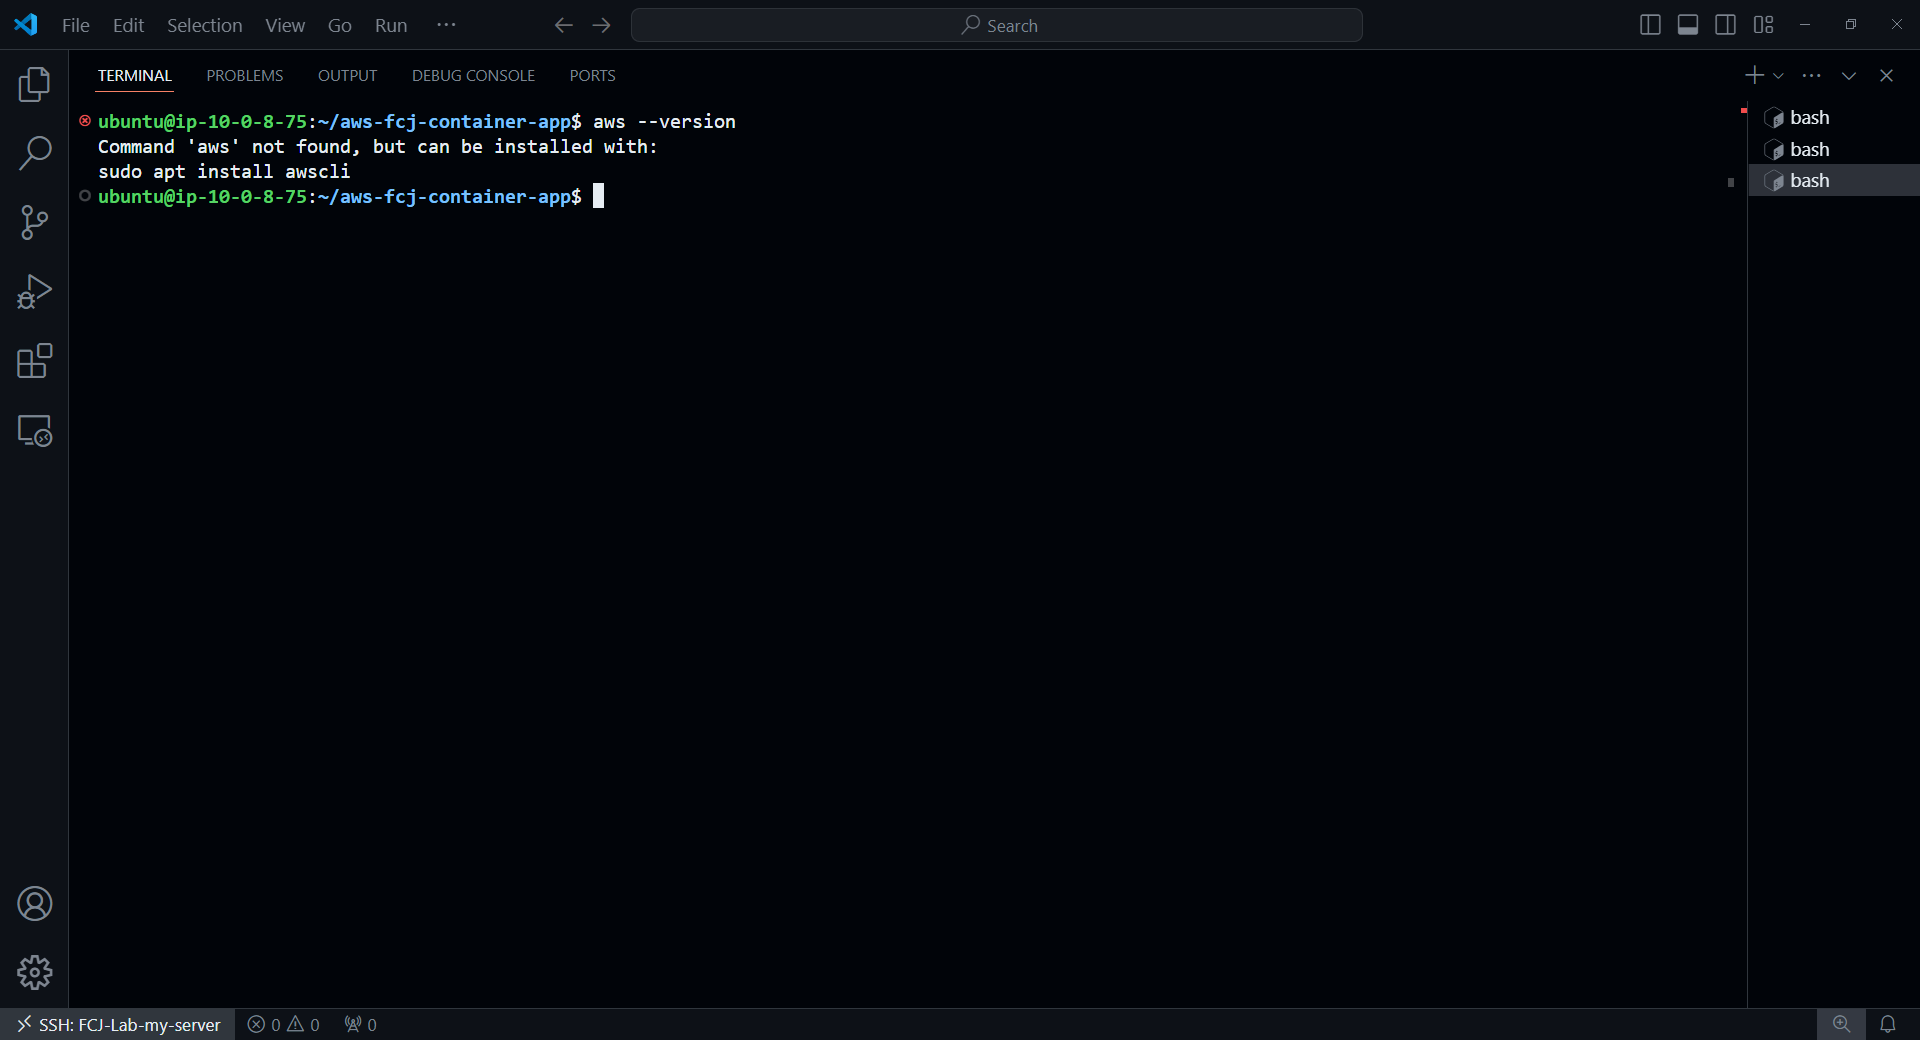Viewport: 1920px width, 1040px height.
Task: Switch to the OUTPUT tab
Action: 347,76
